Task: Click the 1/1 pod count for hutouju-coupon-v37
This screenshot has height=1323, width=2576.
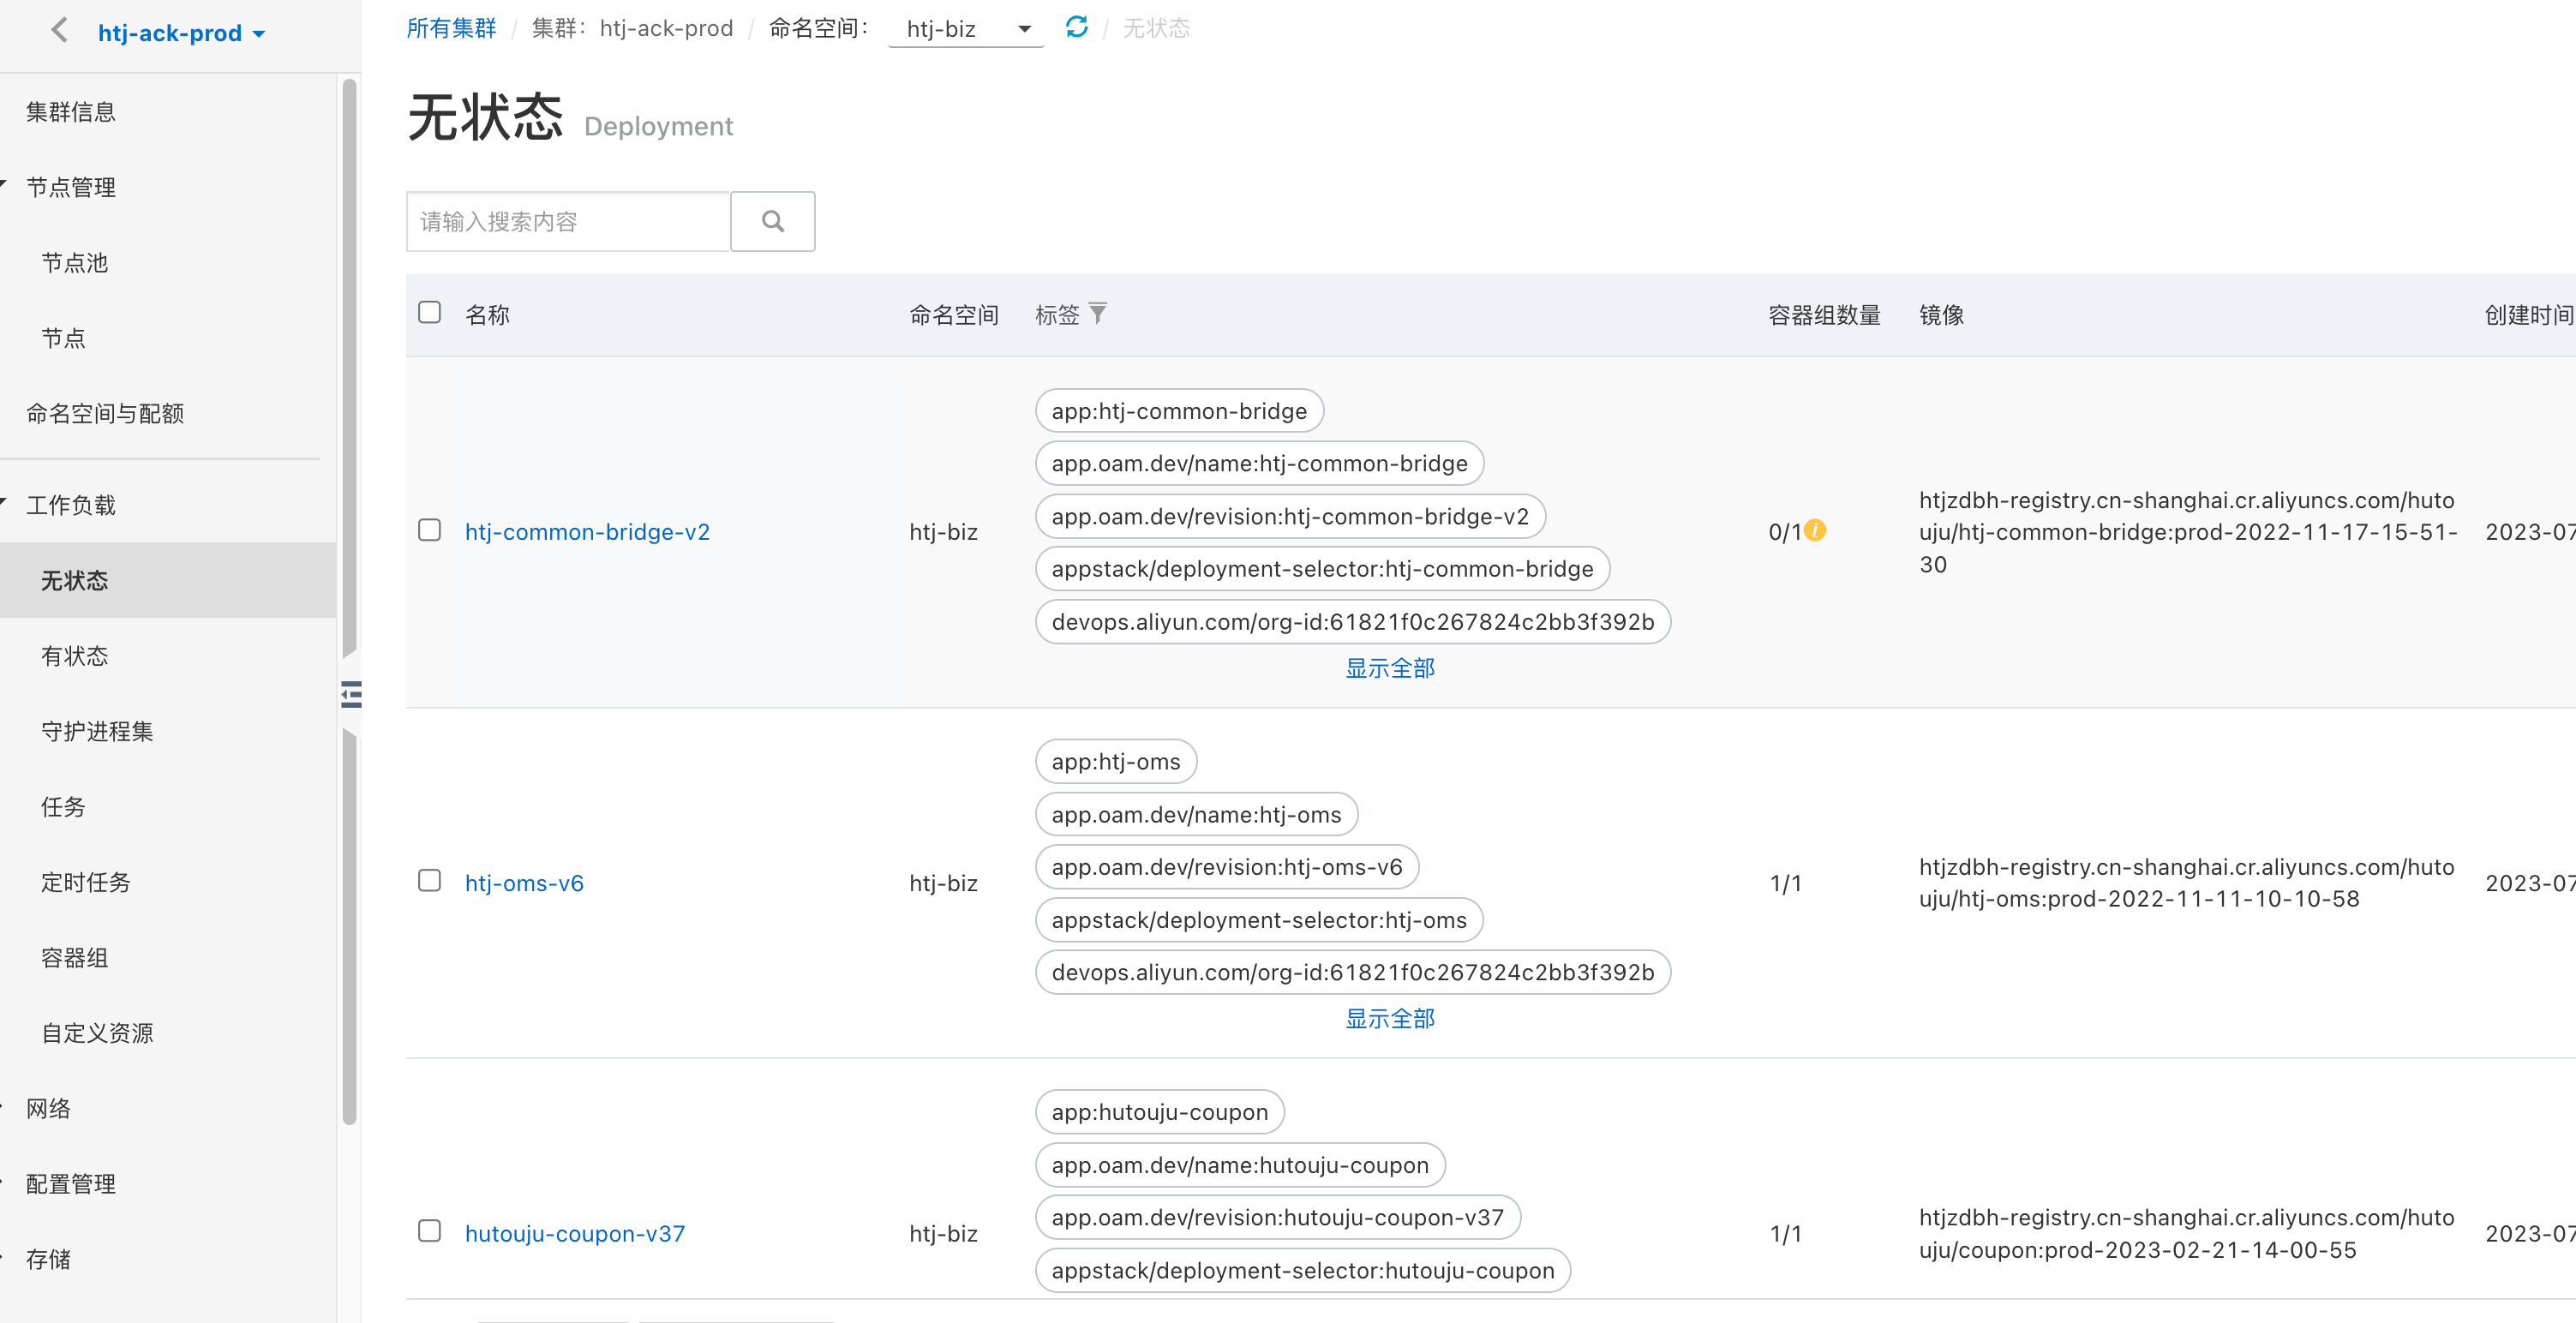Action: (x=1785, y=1233)
